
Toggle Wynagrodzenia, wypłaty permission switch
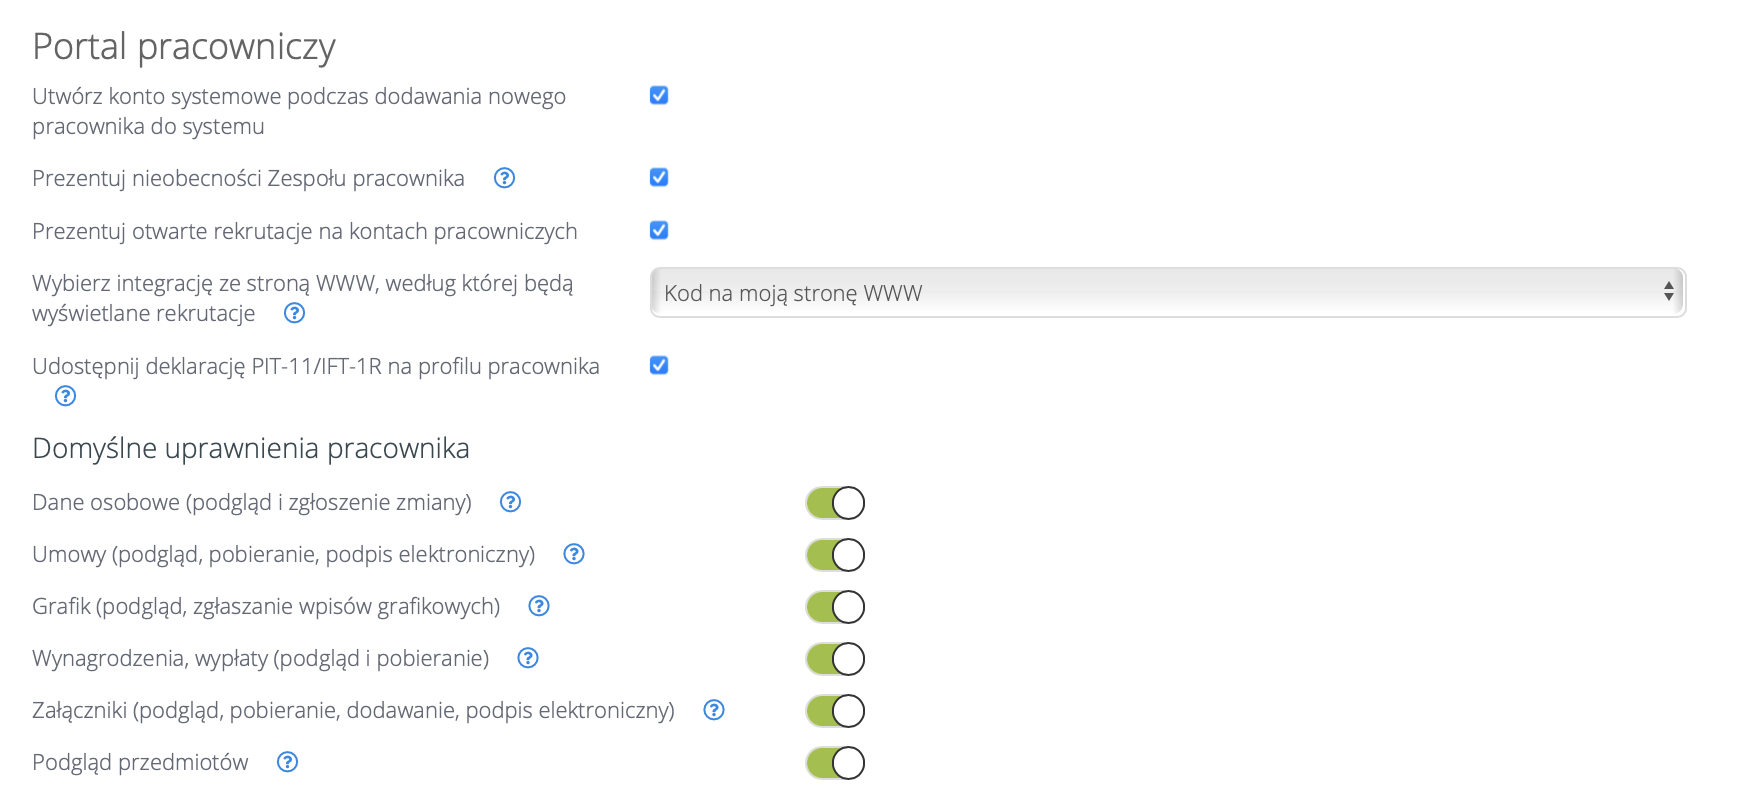point(835,659)
